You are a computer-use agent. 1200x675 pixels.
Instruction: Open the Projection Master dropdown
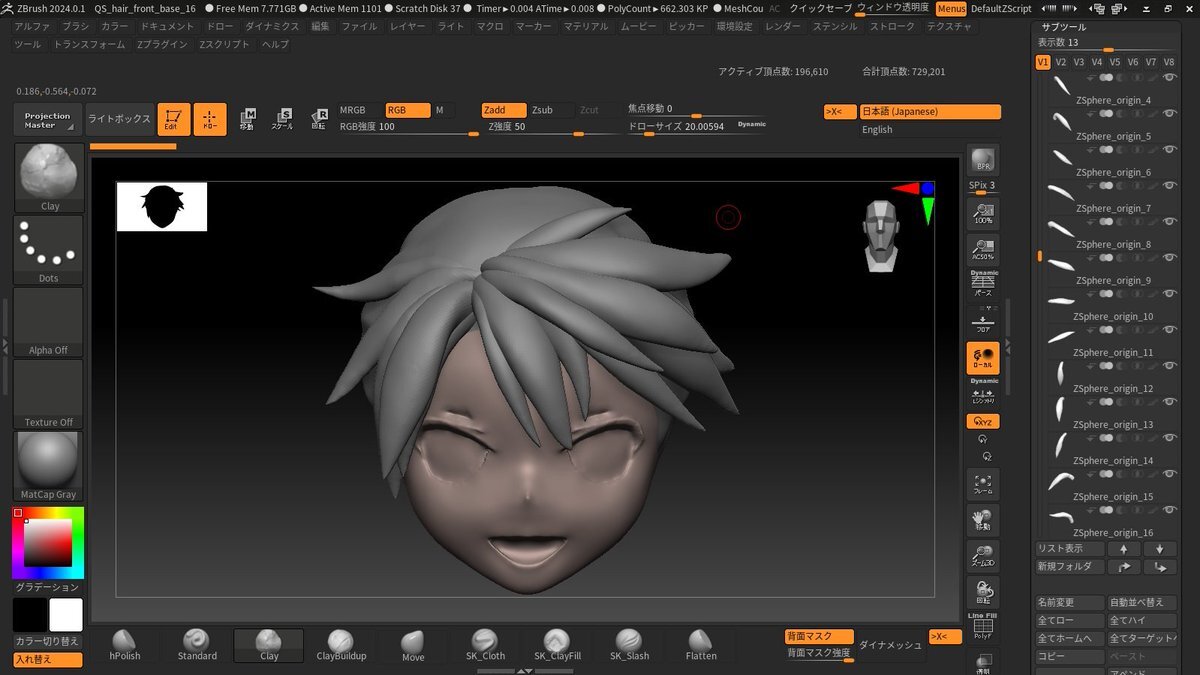(48, 120)
